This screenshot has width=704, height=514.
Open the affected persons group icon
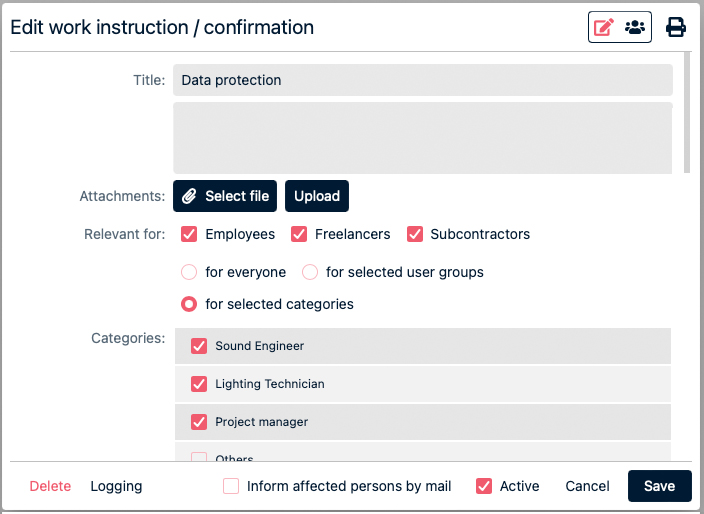click(635, 27)
